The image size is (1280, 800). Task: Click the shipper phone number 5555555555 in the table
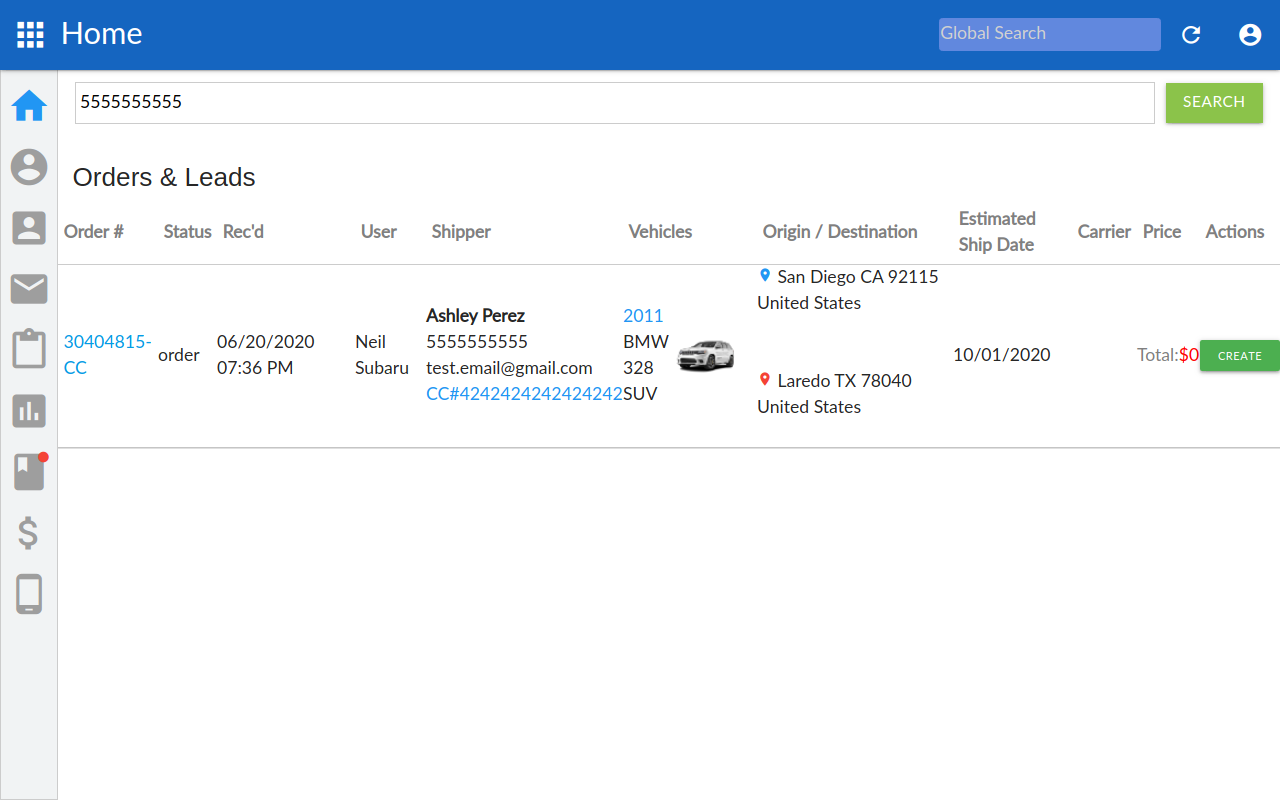click(x=477, y=341)
